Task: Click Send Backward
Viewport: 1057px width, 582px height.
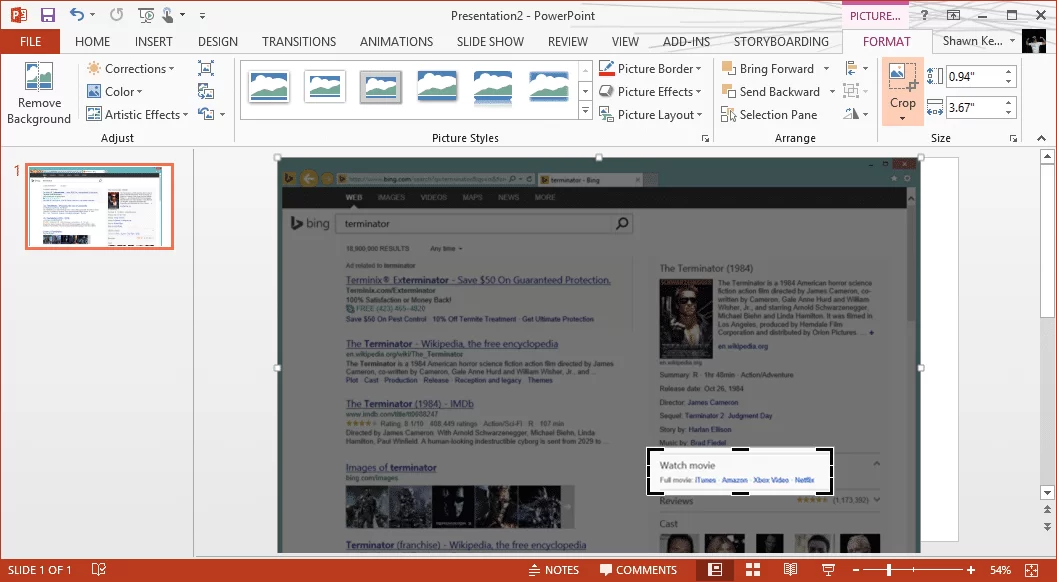Action: coord(771,92)
